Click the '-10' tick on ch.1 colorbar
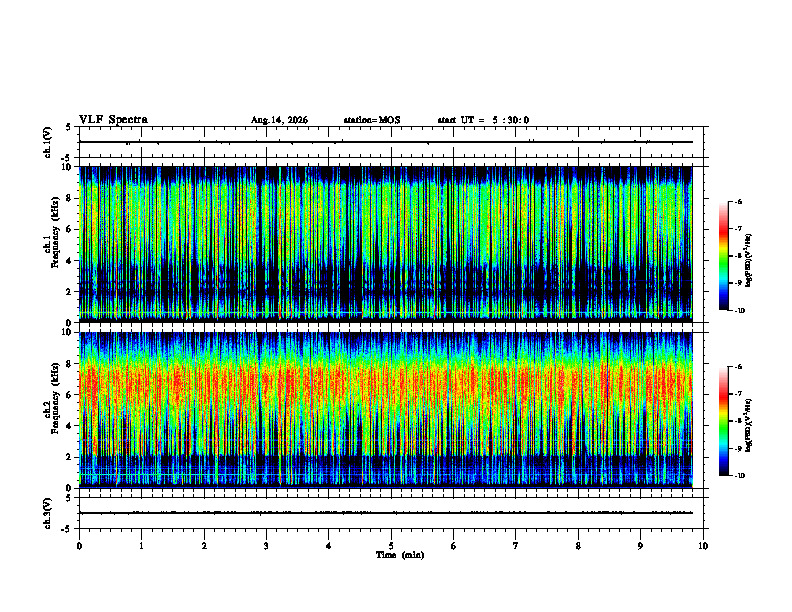Image resolution: width=792 pixels, height=612 pixels. click(738, 311)
